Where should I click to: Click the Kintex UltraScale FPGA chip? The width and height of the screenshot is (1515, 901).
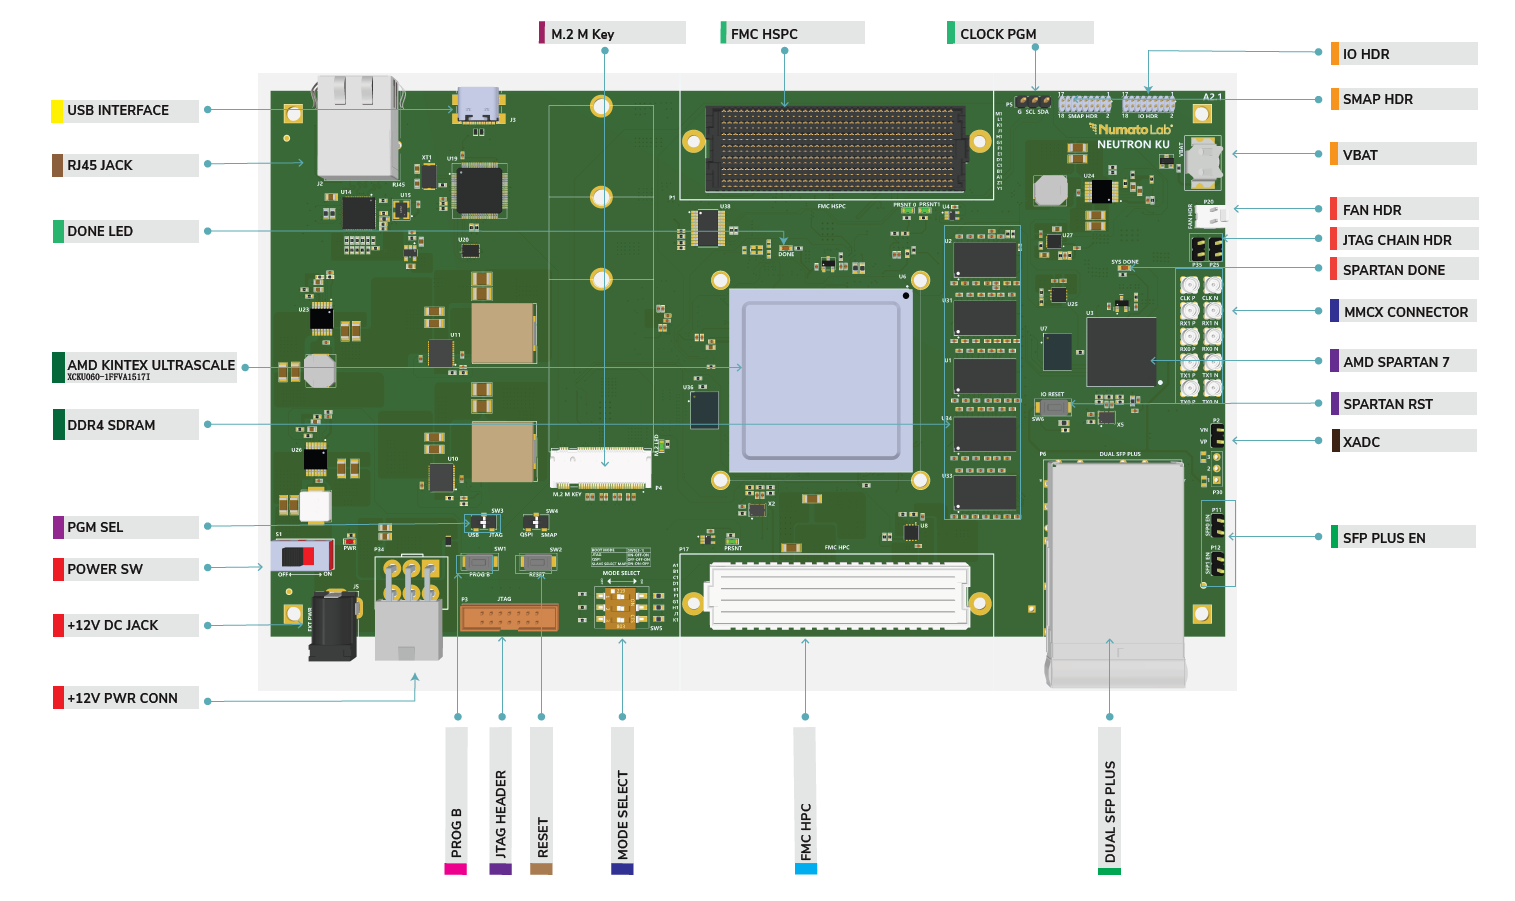click(x=820, y=380)
